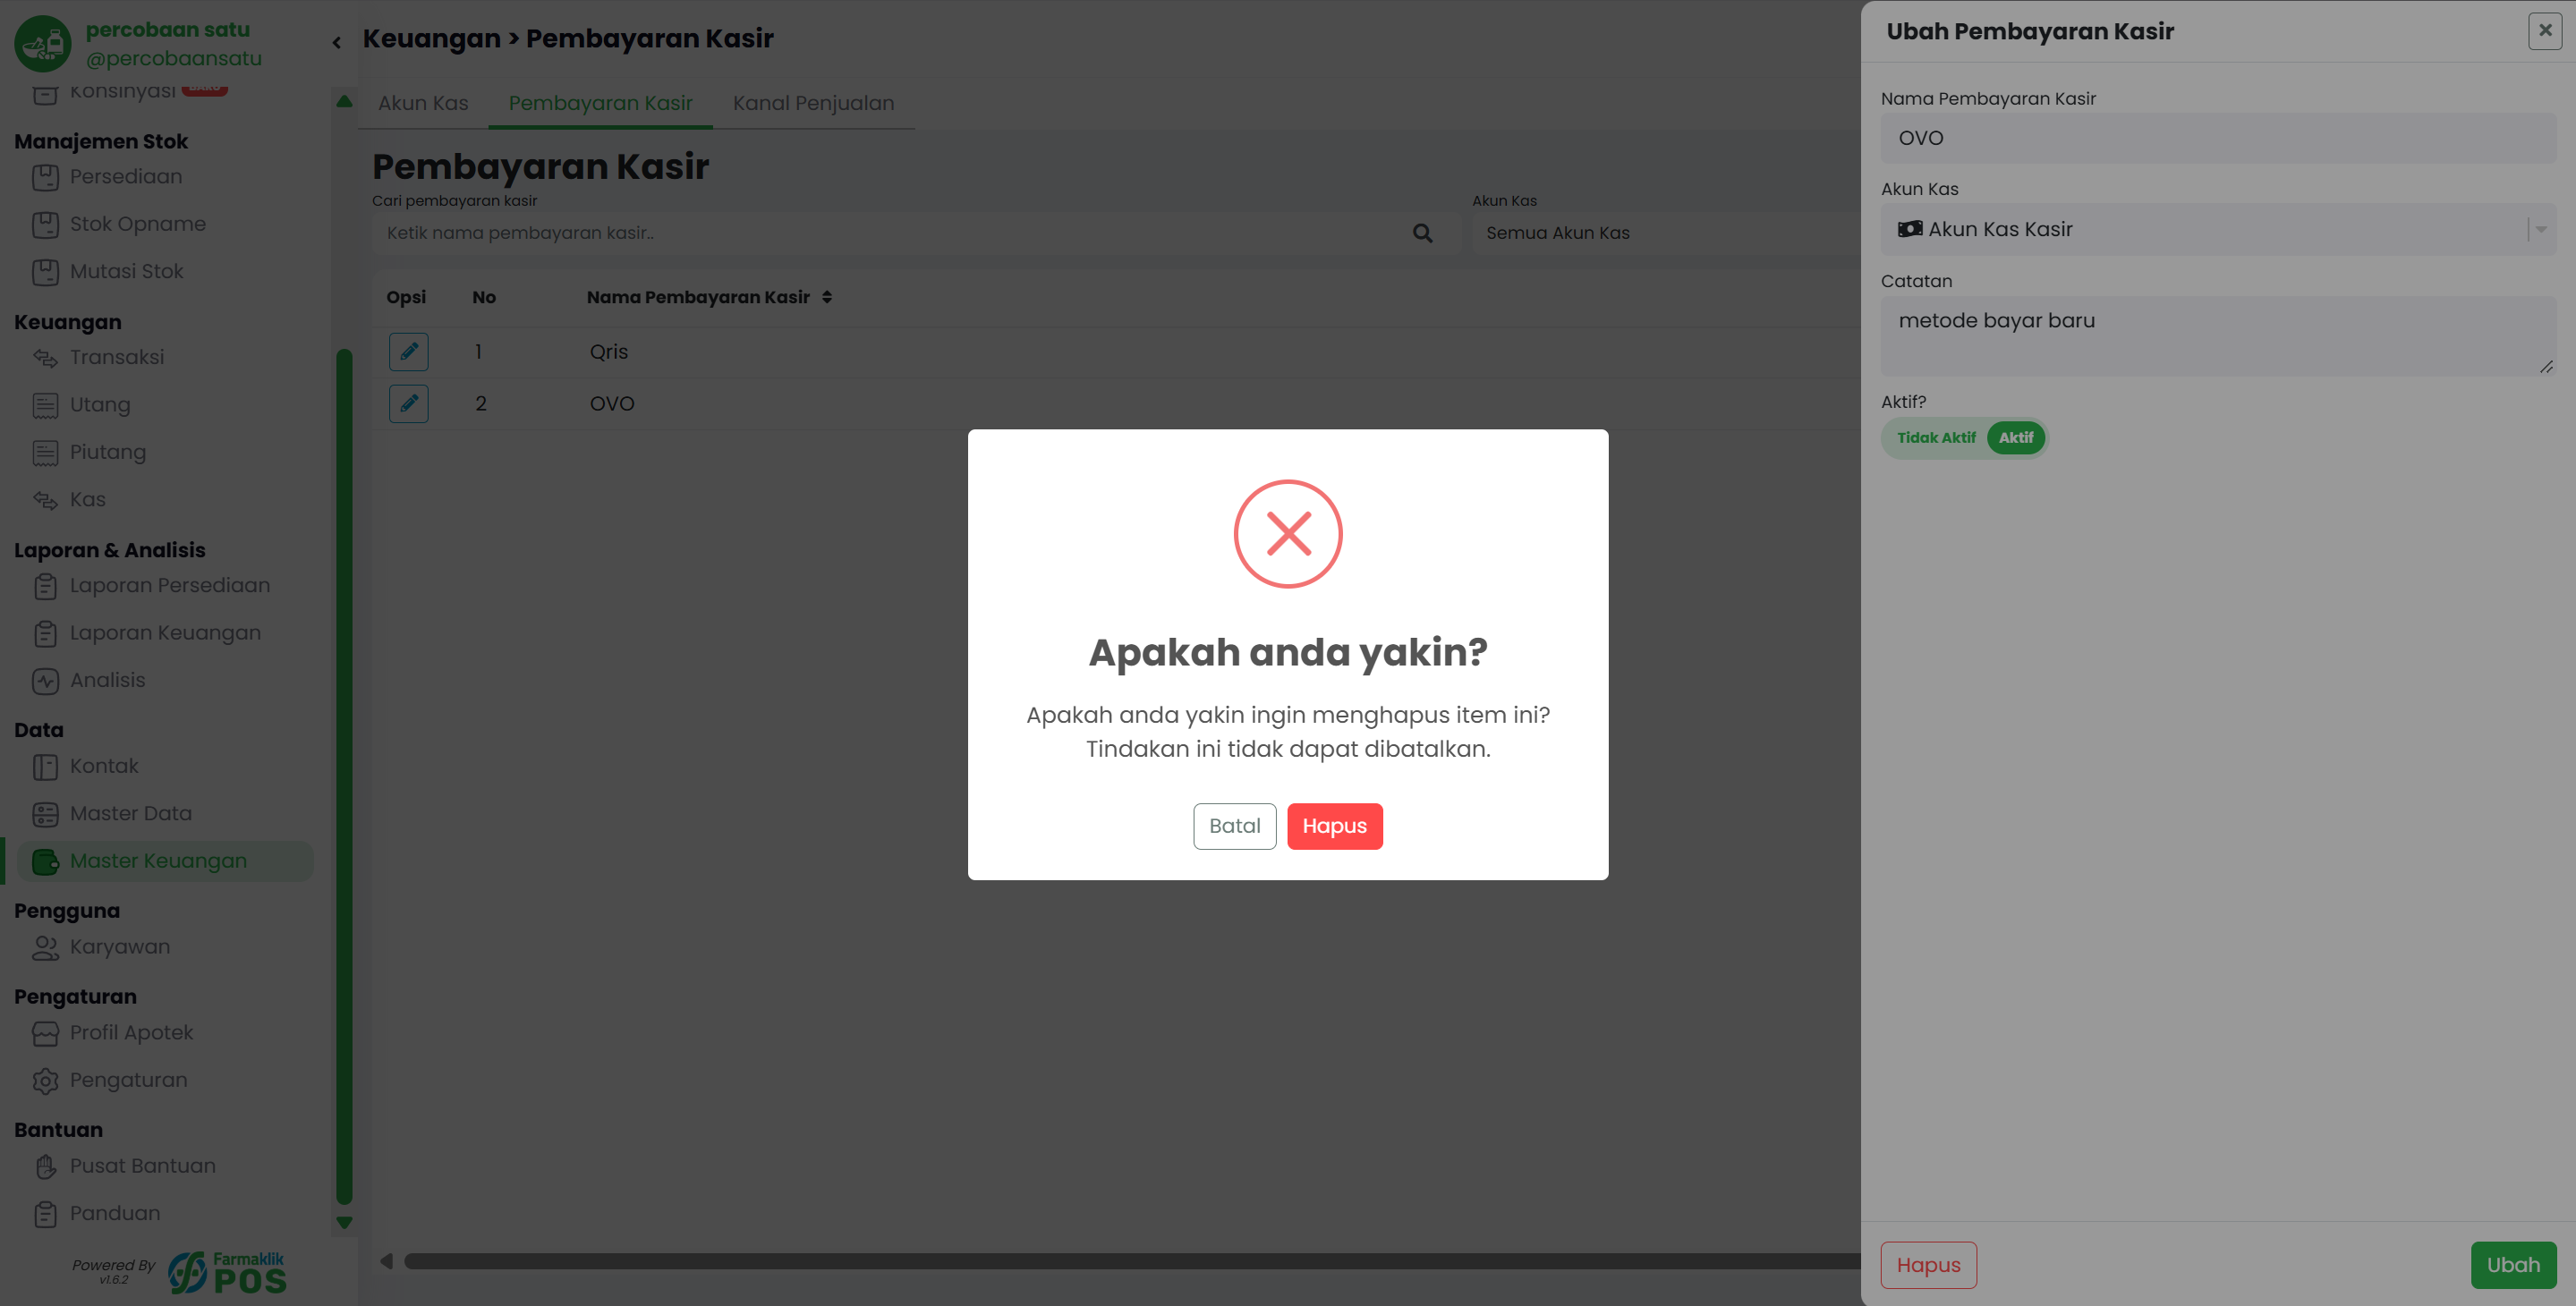Open Analisis chart icon
Screen dimensions: 2576x1306
45,681
